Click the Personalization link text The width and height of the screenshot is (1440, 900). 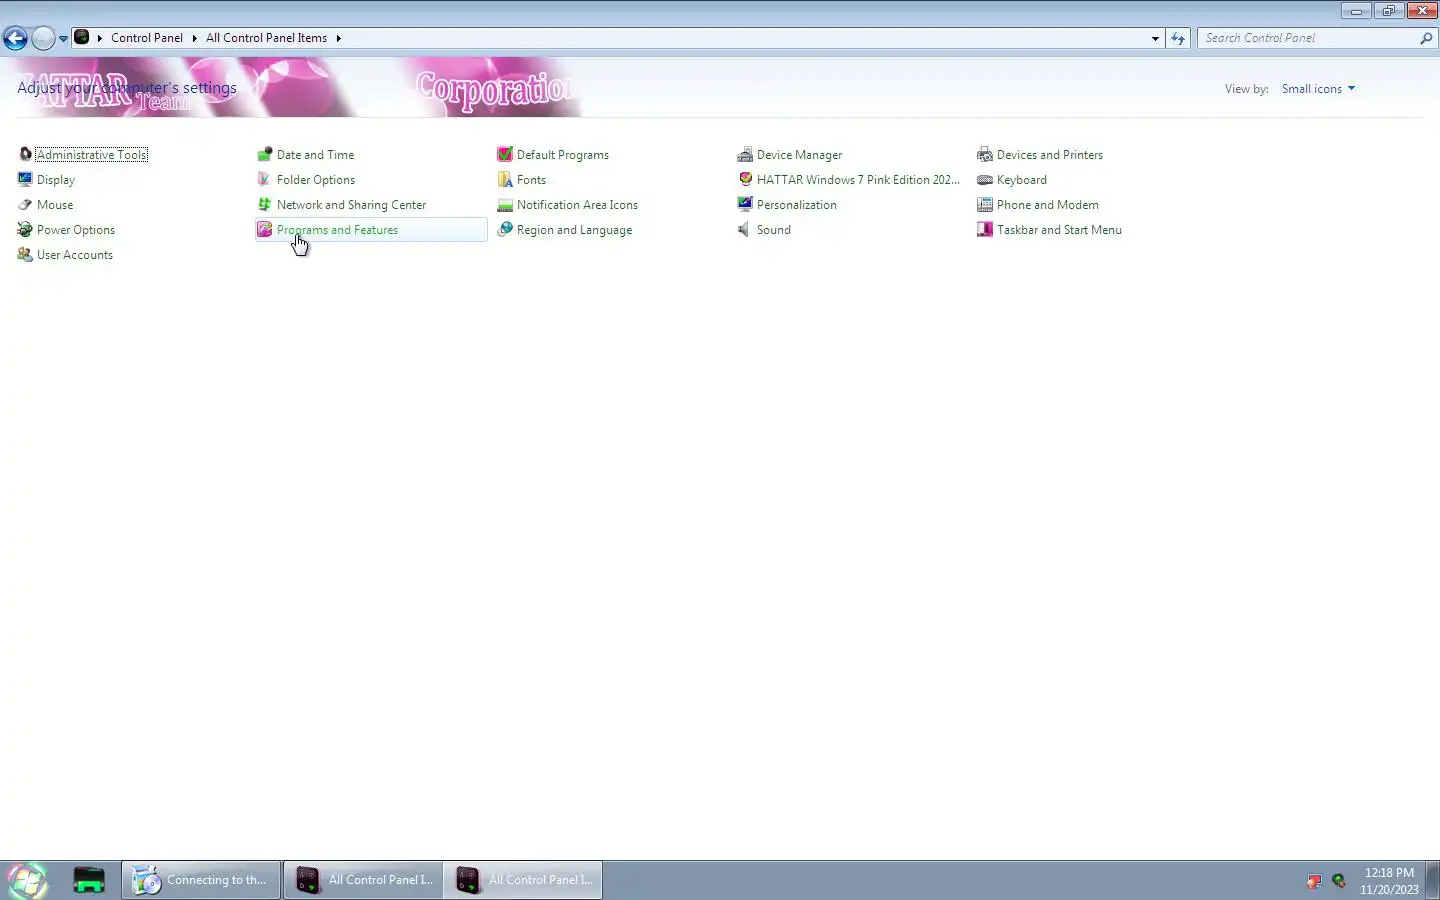797,204
